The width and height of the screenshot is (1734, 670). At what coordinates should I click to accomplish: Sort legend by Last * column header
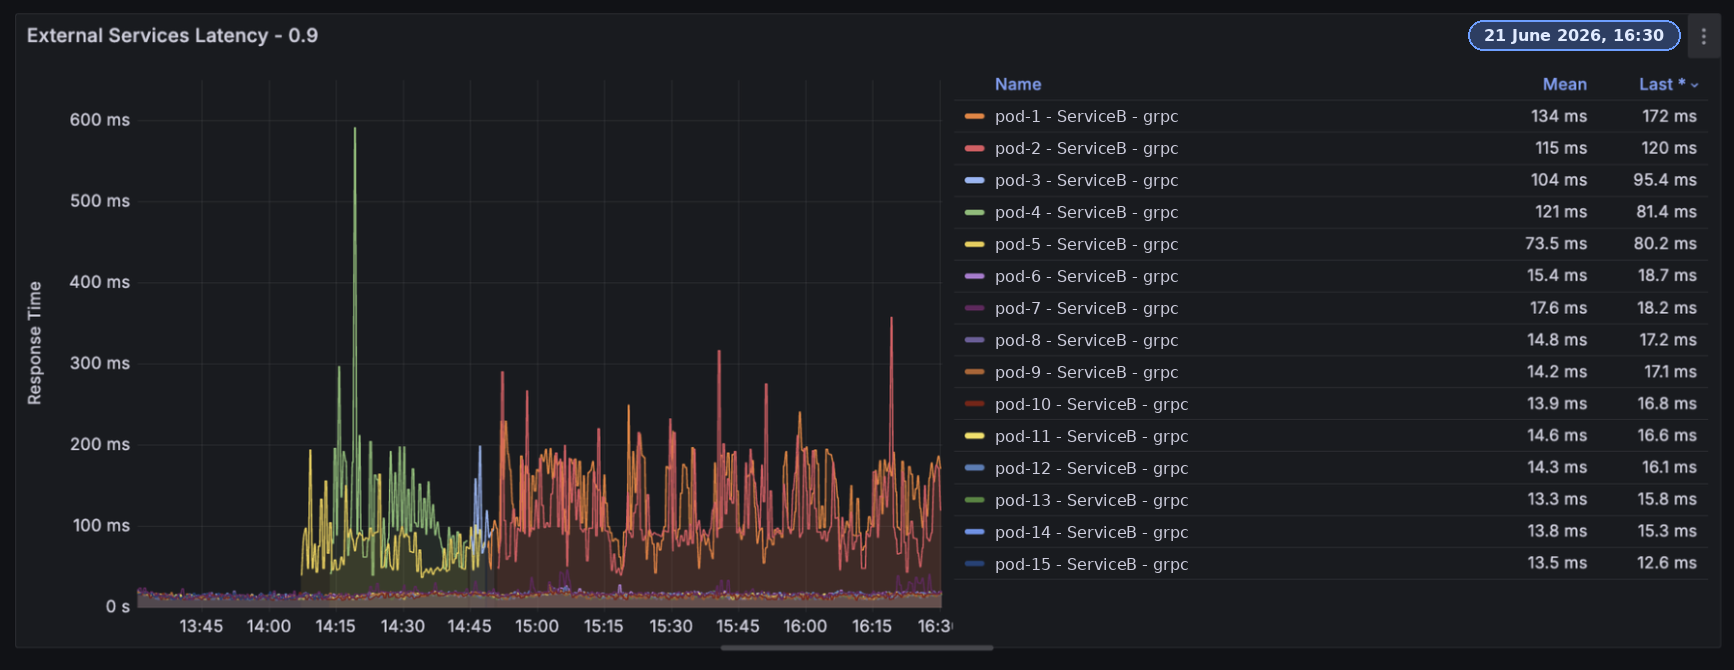click(1662, 85)
